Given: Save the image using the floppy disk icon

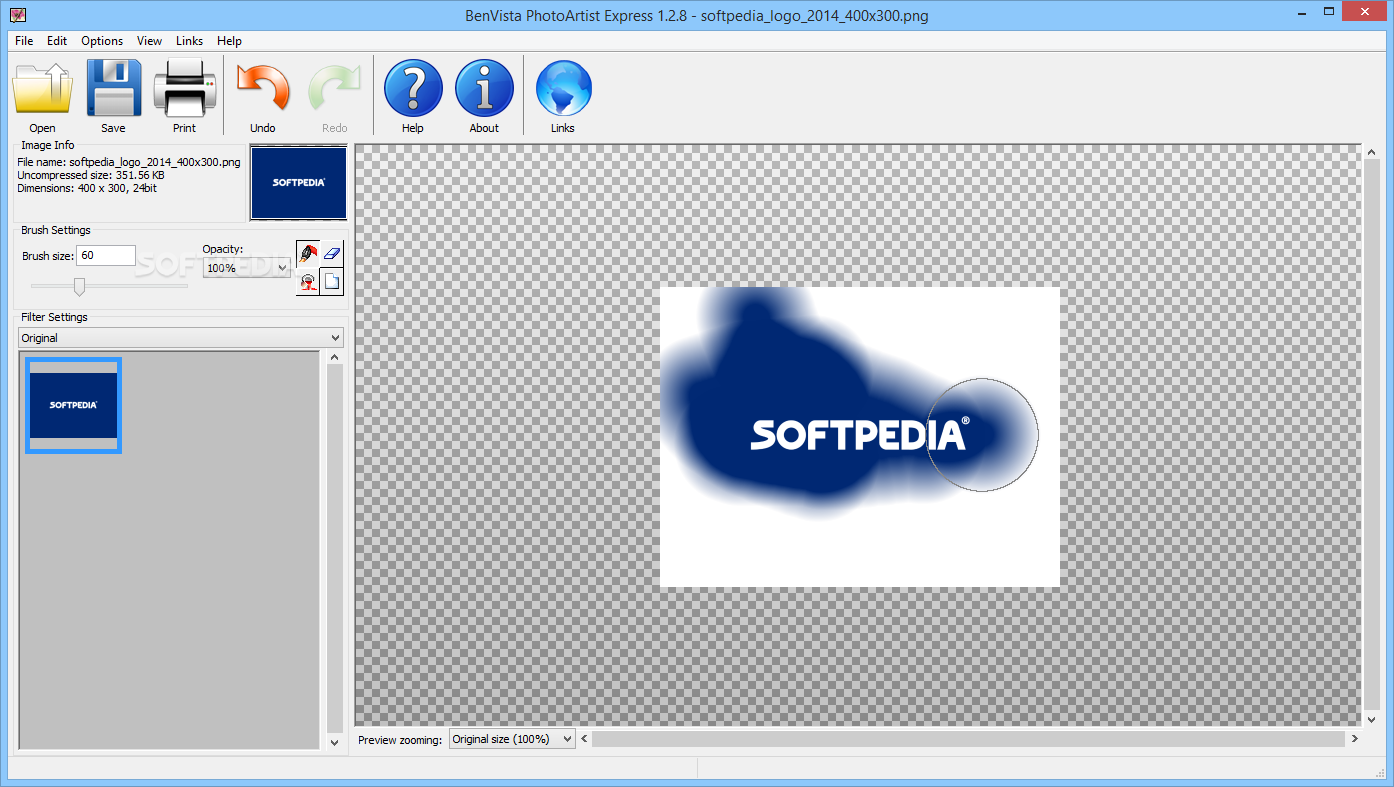Looking at the screenshot, I should [113, 88].
